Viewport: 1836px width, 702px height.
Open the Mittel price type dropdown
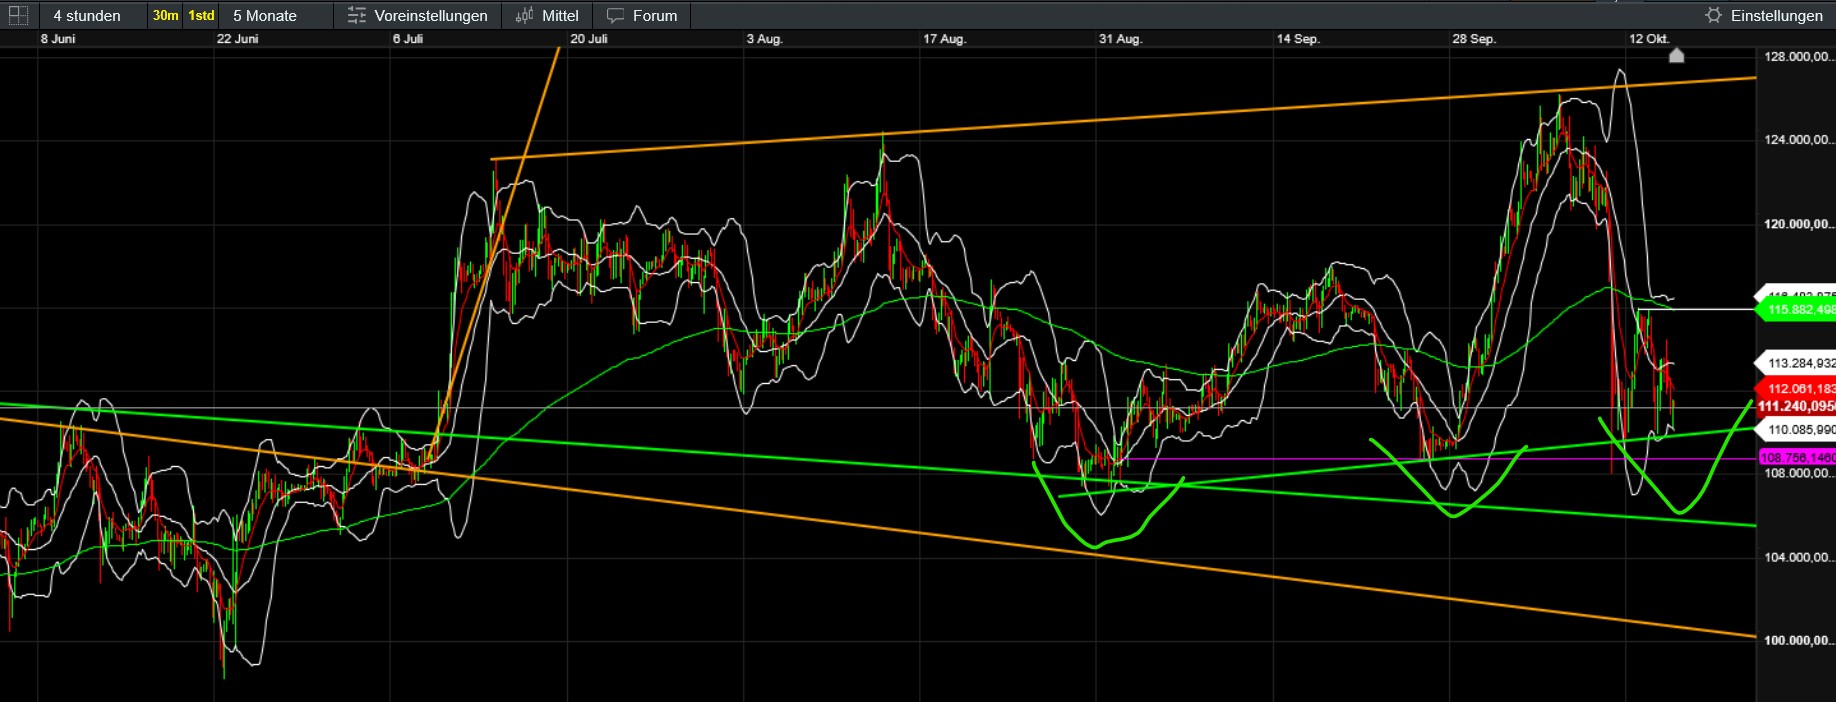pos(560,16)
